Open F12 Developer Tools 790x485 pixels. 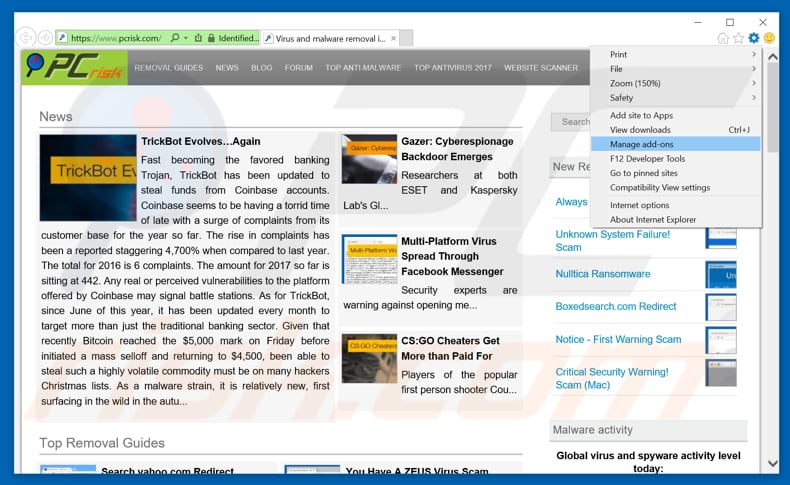(x=676, y=159)
